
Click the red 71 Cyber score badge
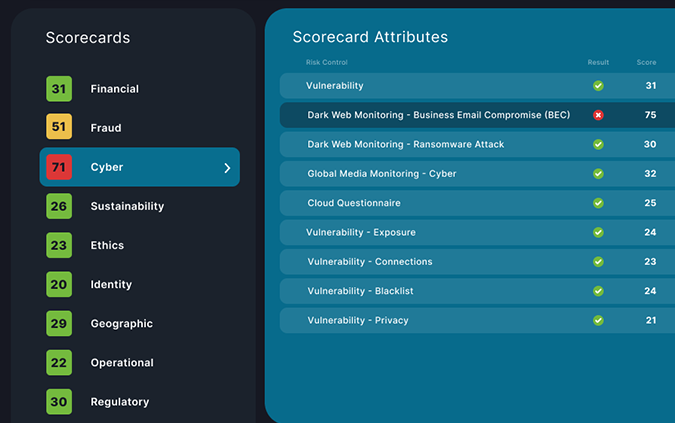pyautogui.click(x=59, y=167)
